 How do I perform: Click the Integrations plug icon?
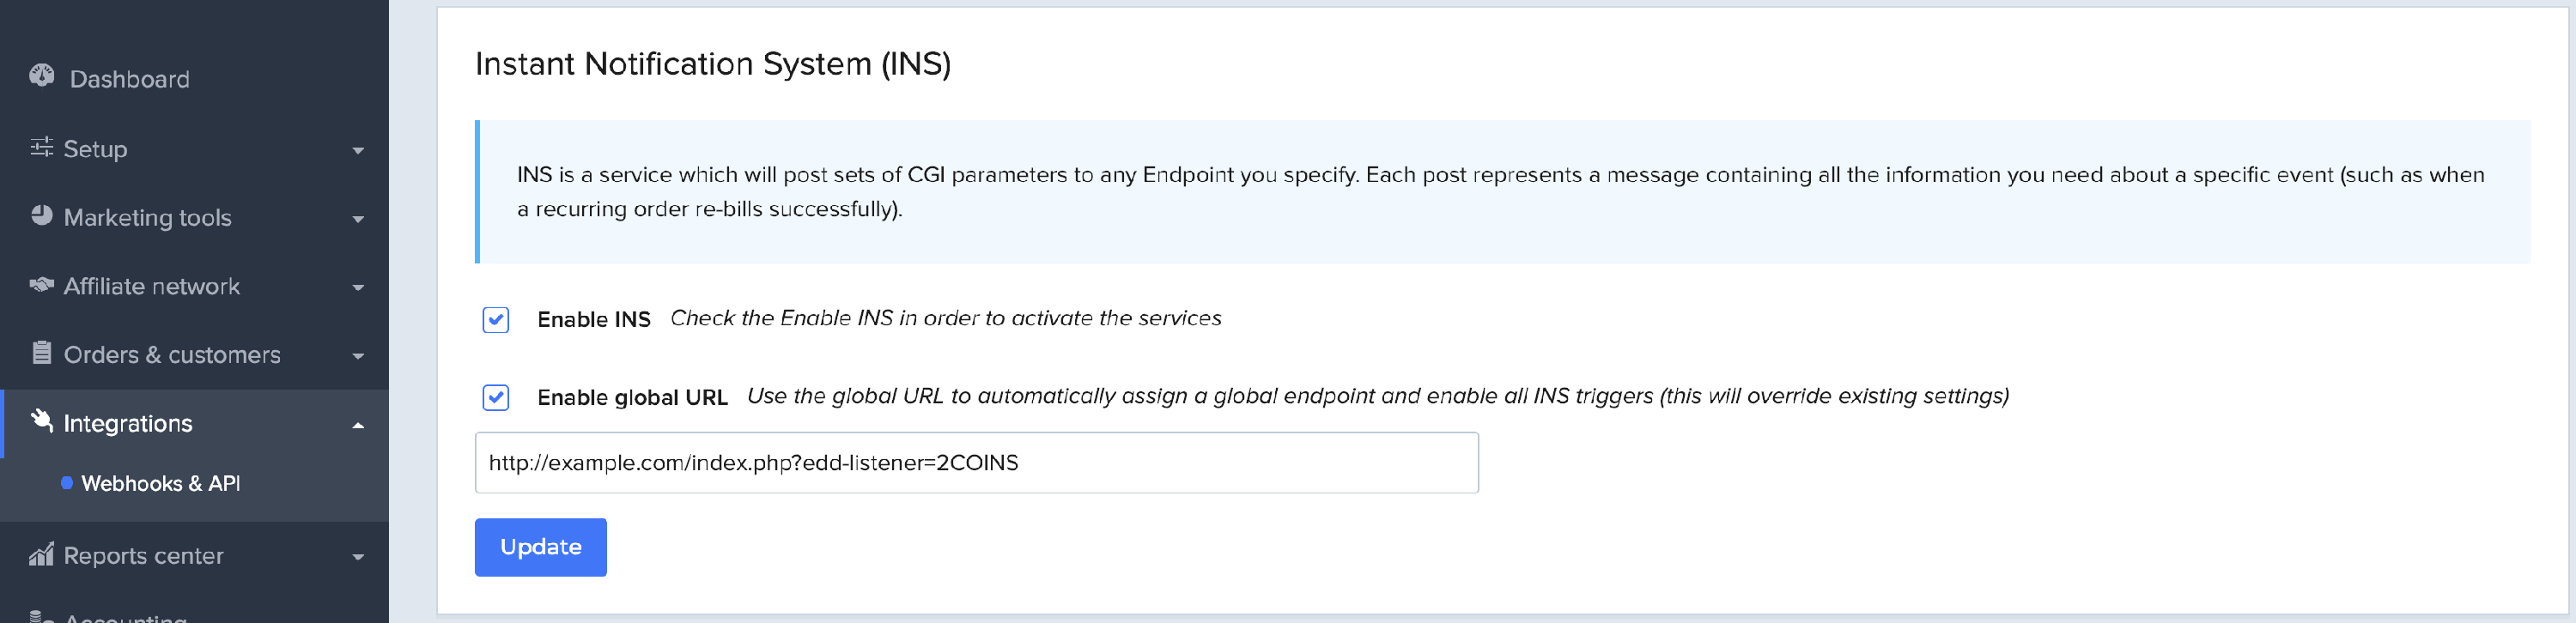pyautogui.click(x=41, y=421)
